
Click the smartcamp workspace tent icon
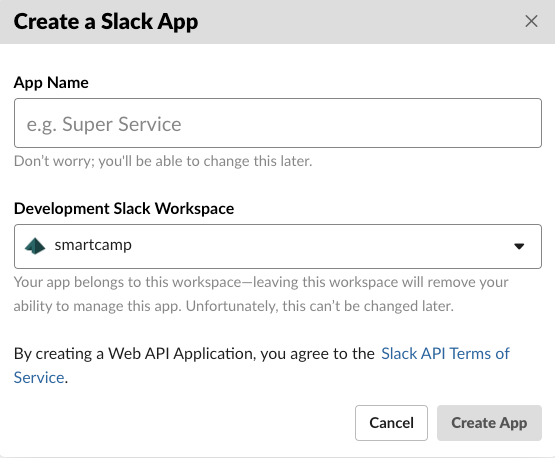35,246
